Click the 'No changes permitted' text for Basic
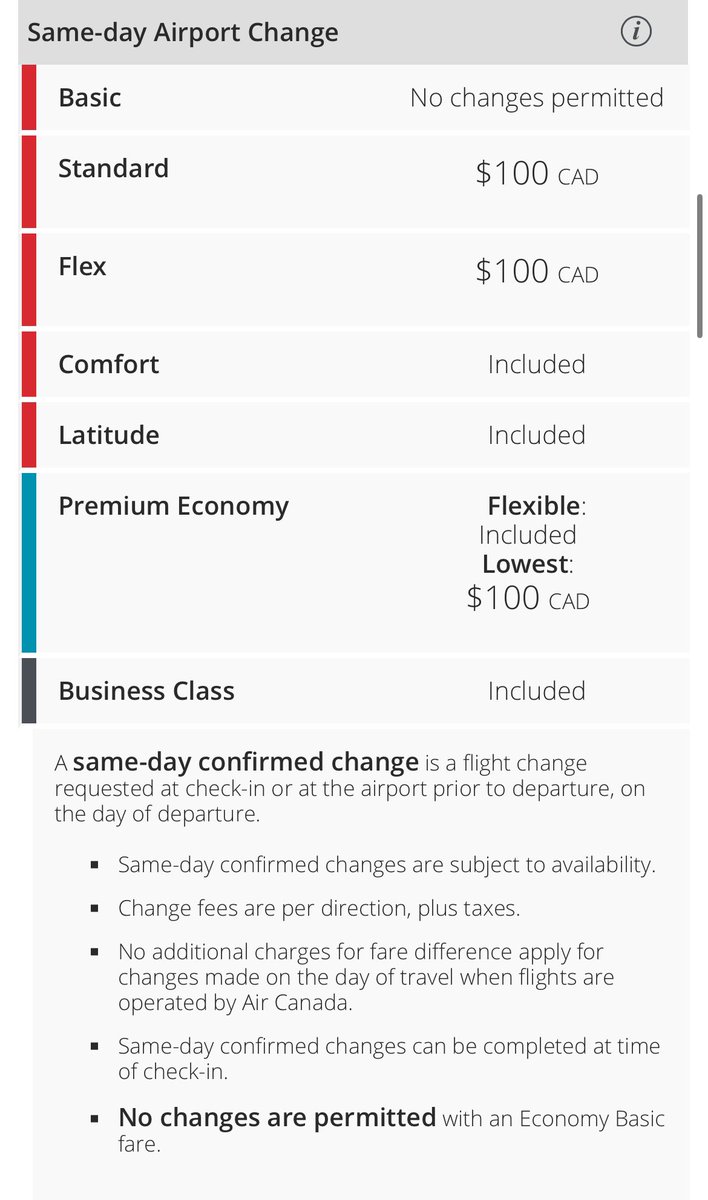The width and height of the screenshot is (708, 1200). coord(537,97)
